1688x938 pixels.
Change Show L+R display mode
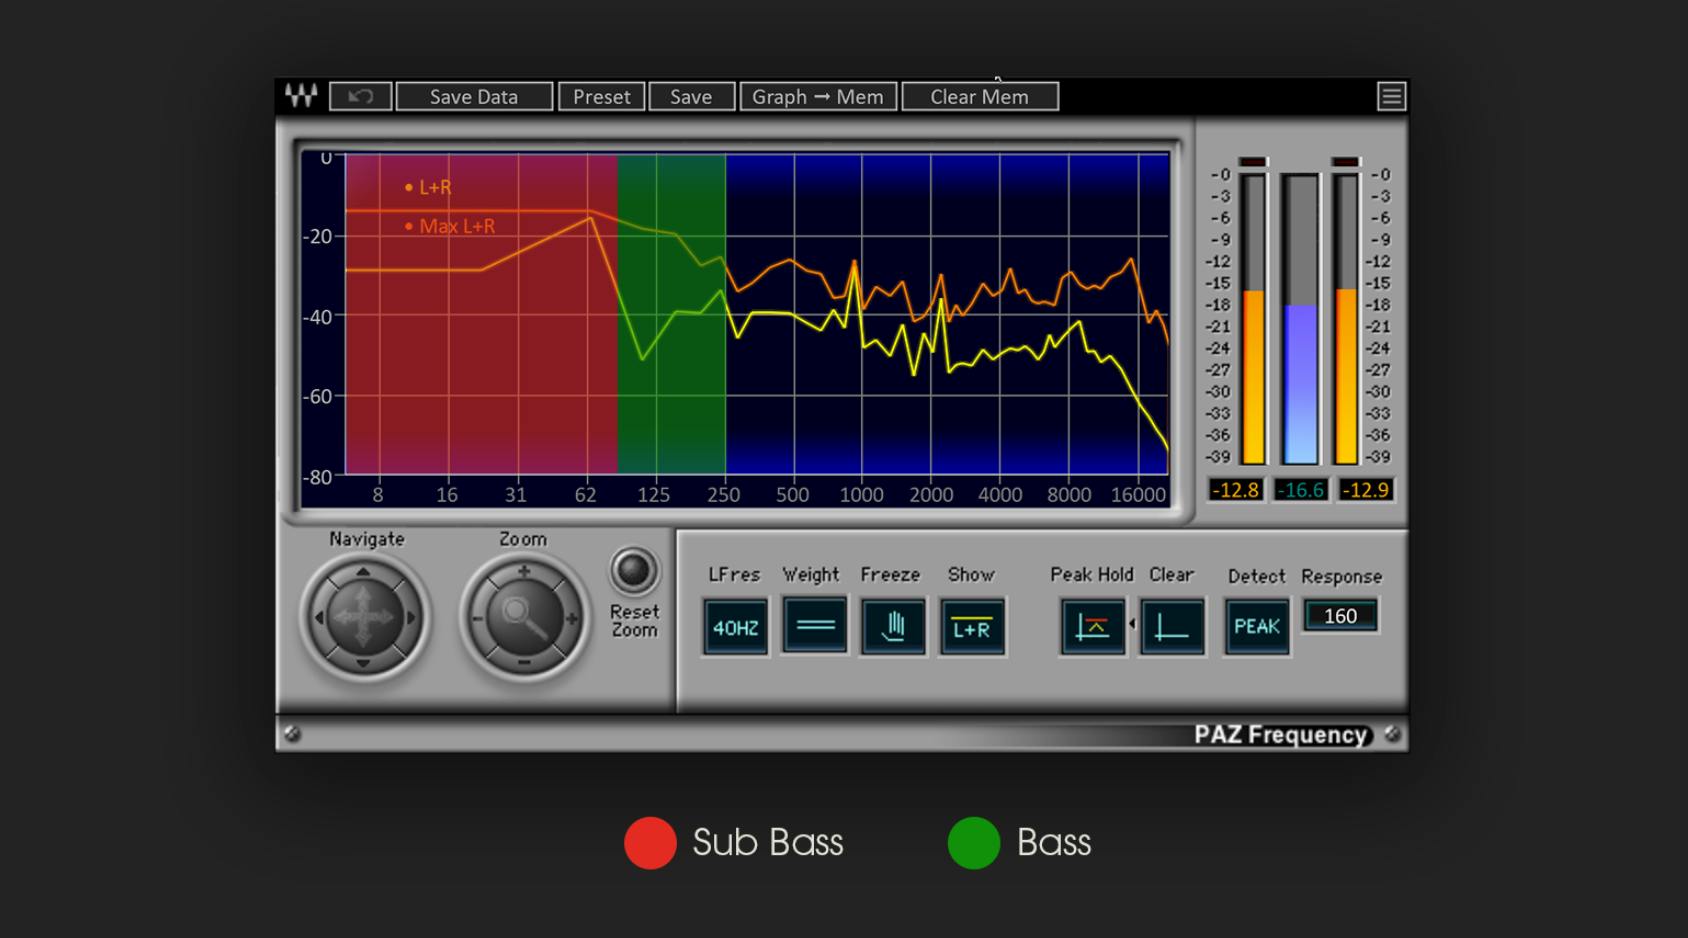(972, 627)
